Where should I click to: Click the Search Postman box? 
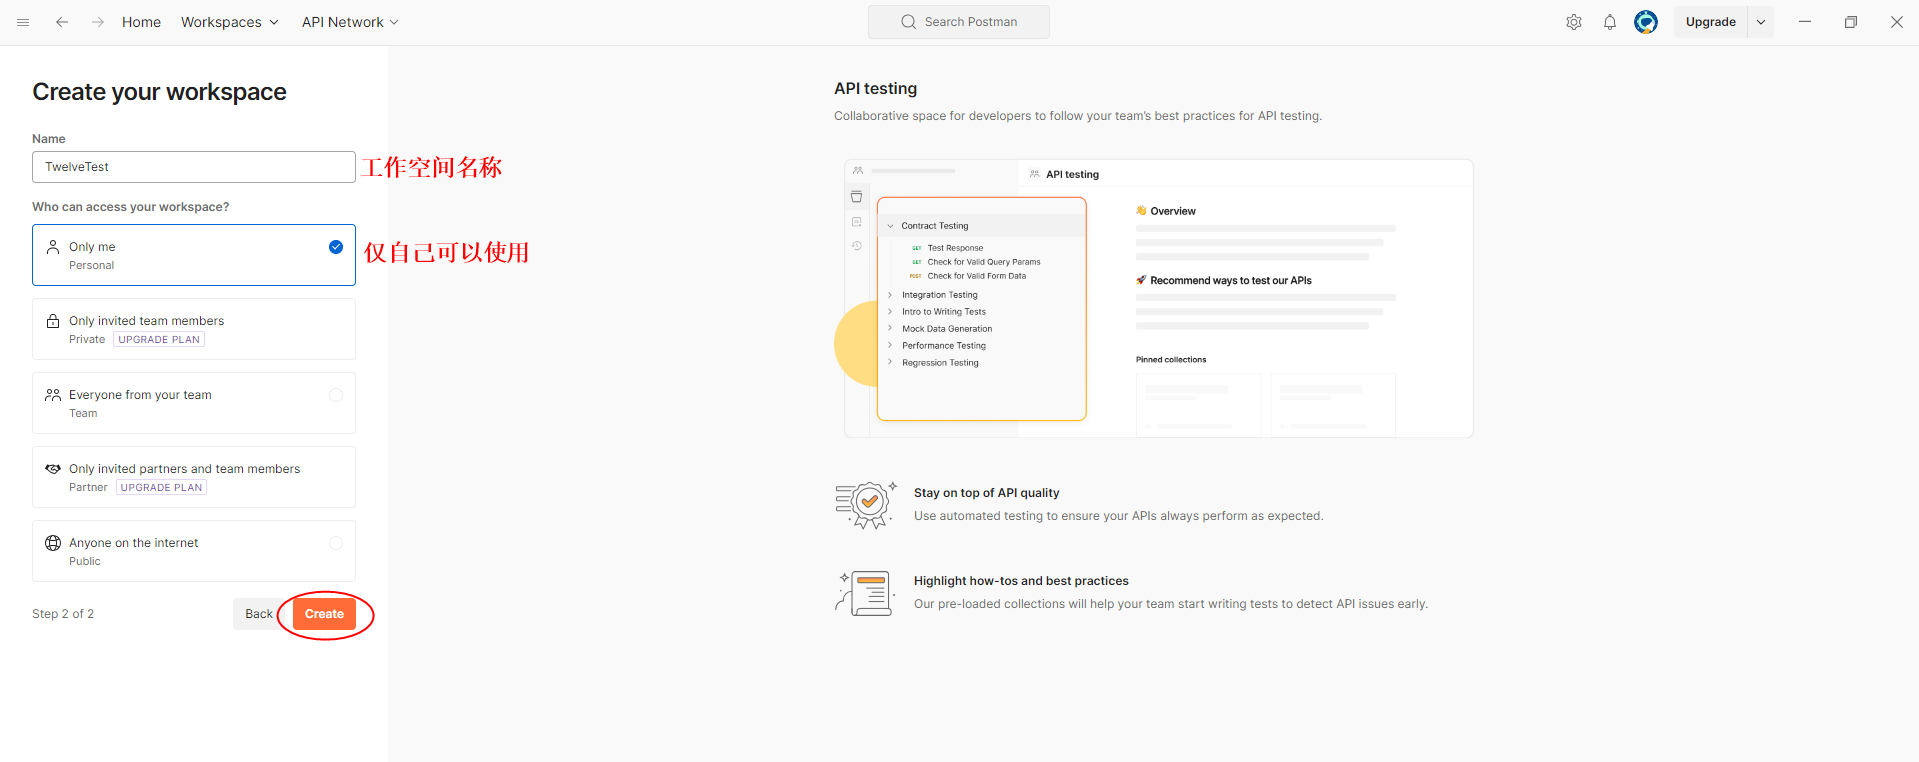click(959, 22)
